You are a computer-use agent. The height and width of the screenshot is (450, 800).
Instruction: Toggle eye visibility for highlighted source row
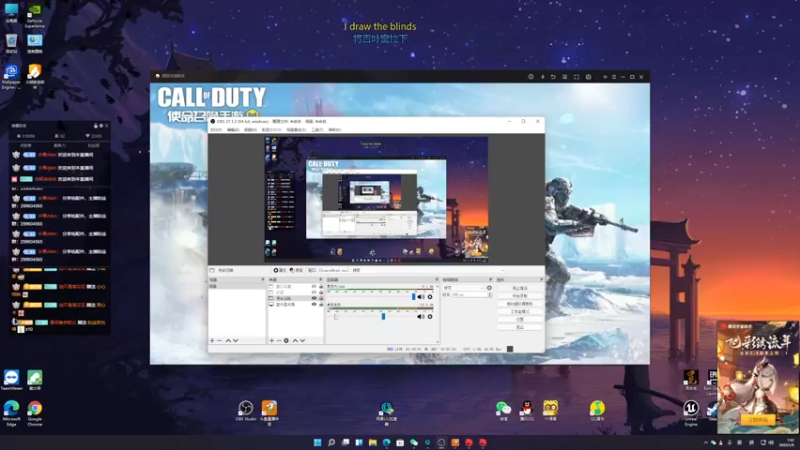314,298
